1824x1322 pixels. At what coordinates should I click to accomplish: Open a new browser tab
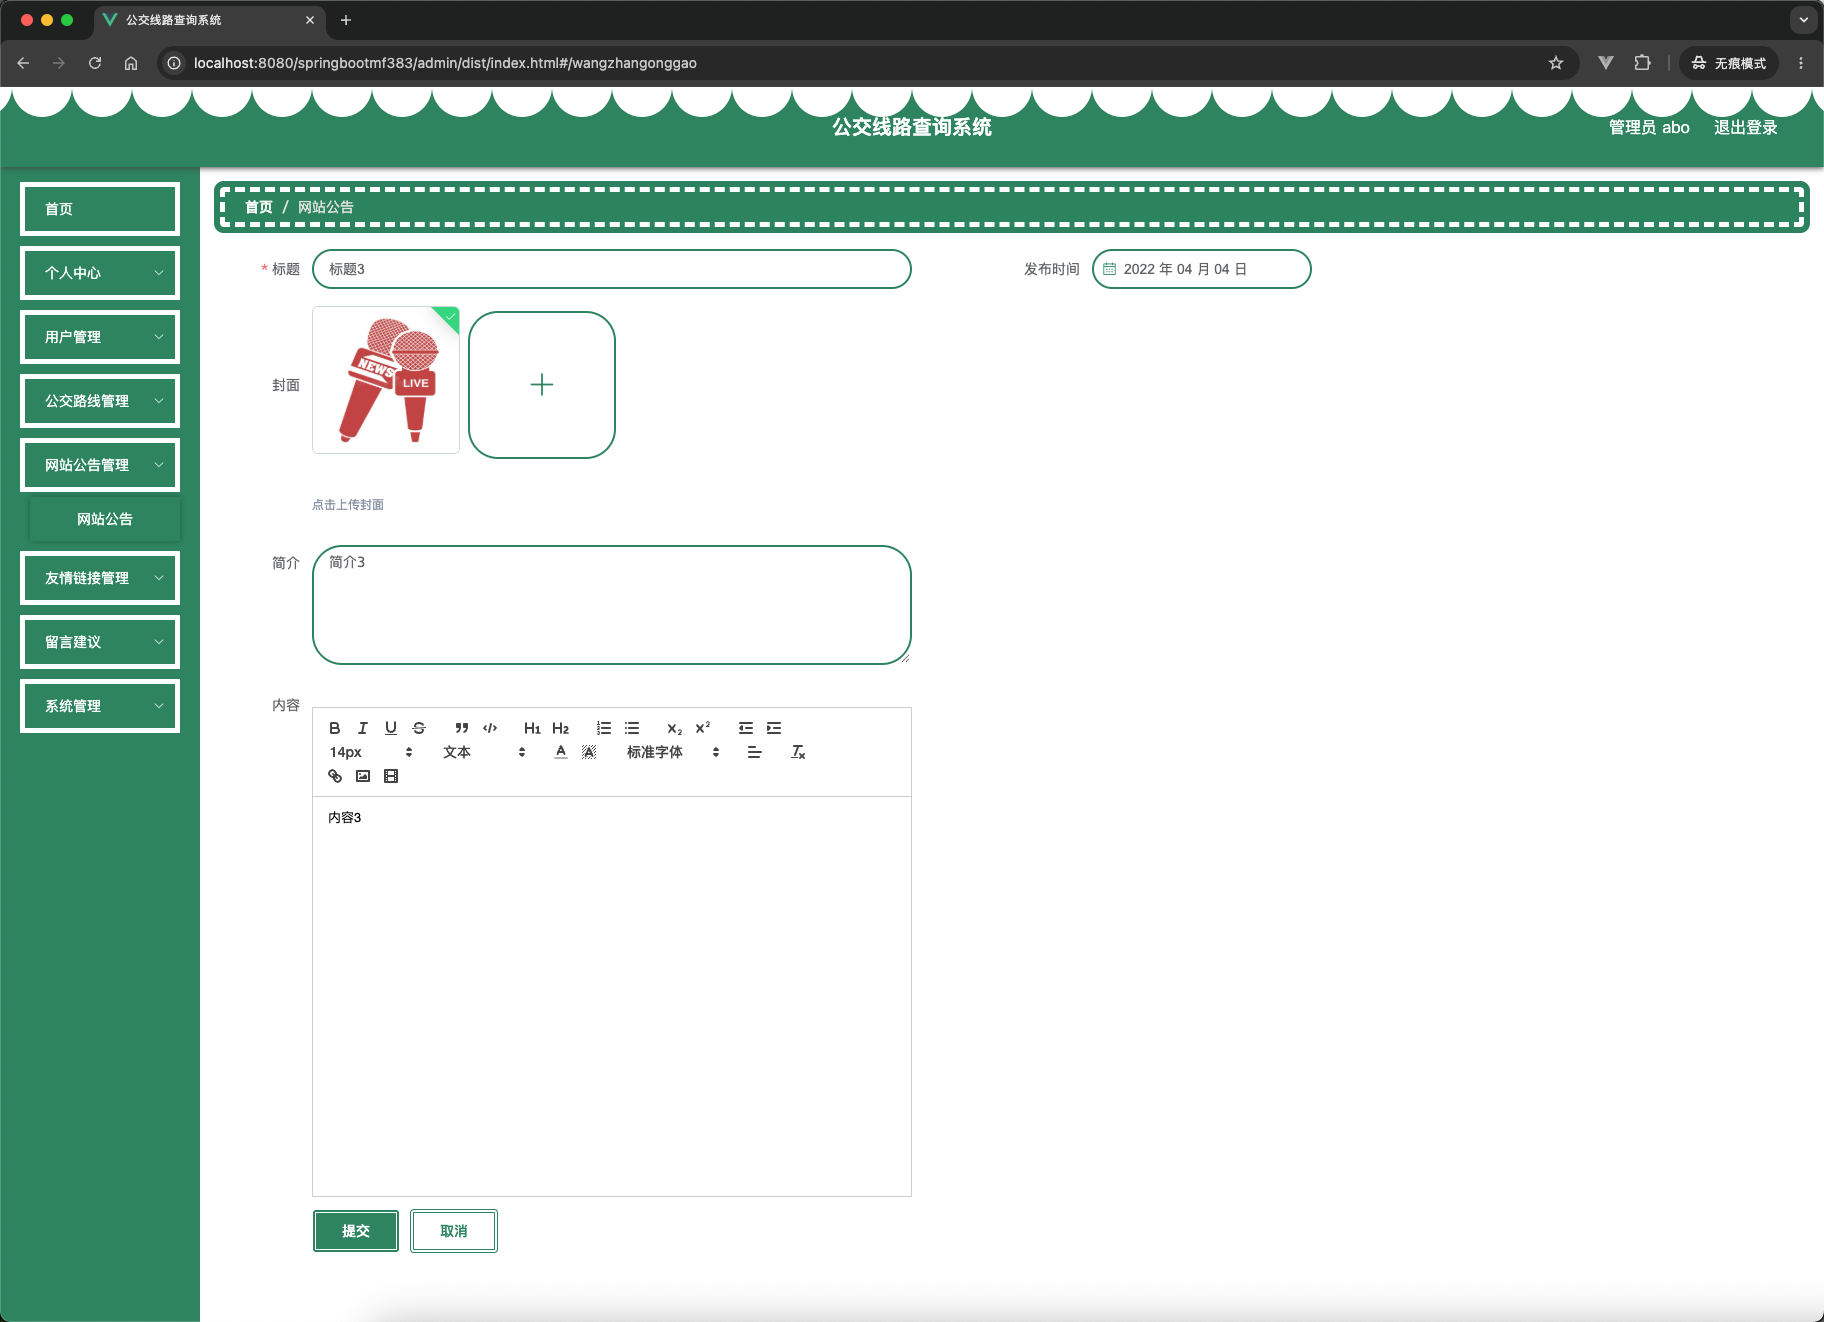tap(346, 20)
